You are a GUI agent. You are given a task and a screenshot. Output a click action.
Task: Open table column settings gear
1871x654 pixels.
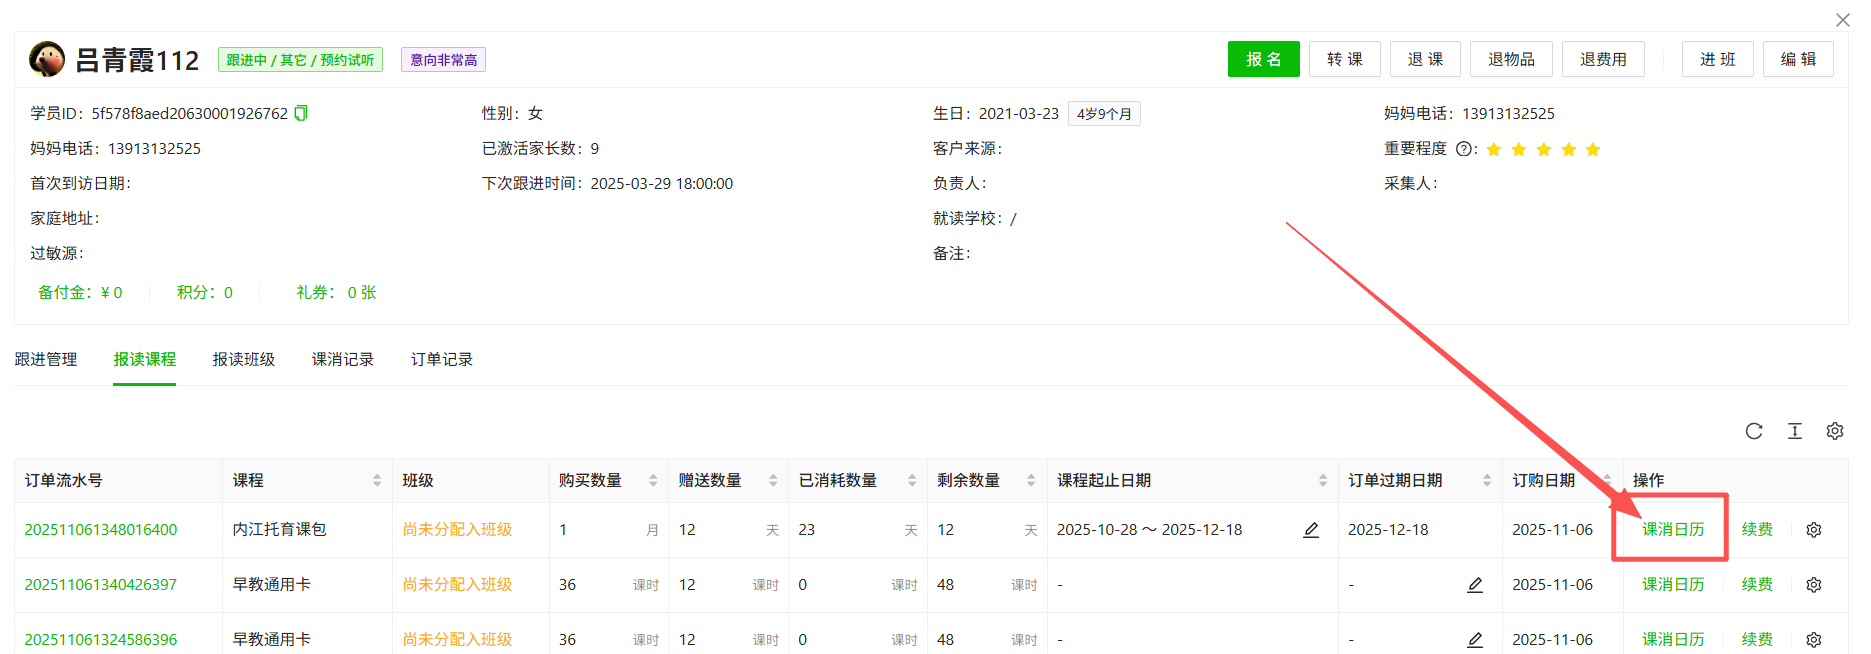(x=1835, y=431)
